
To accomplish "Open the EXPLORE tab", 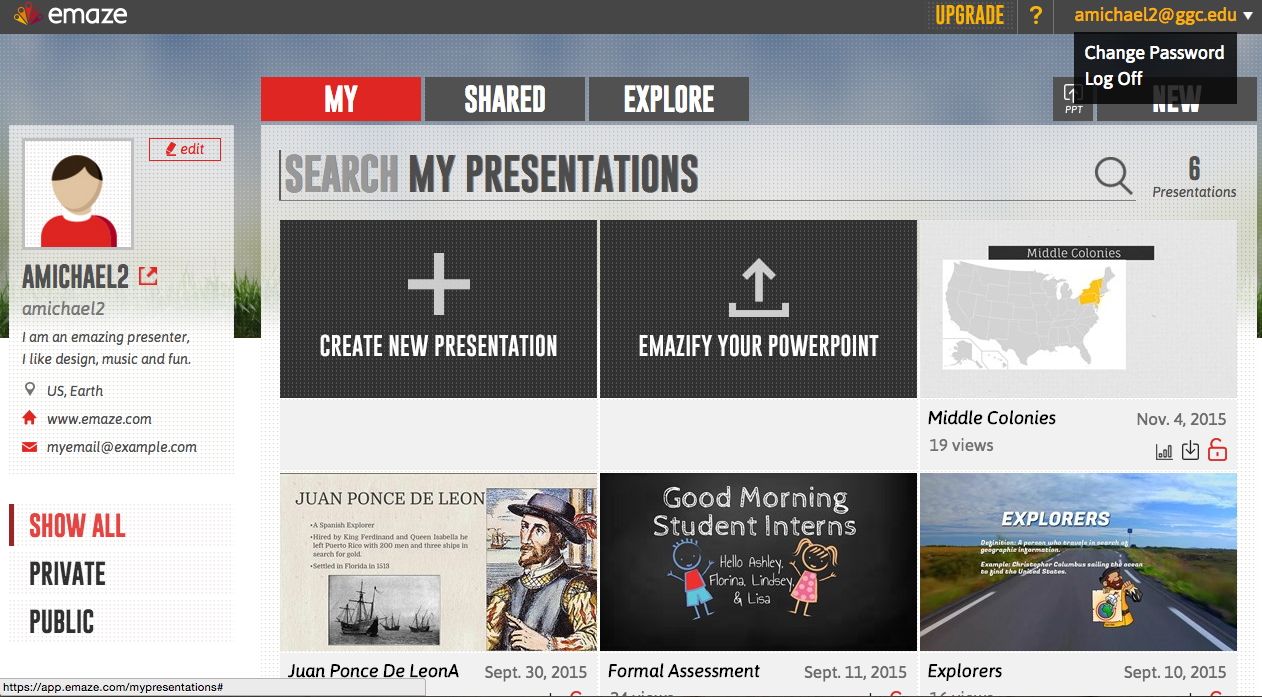I will tap(669, 99).
